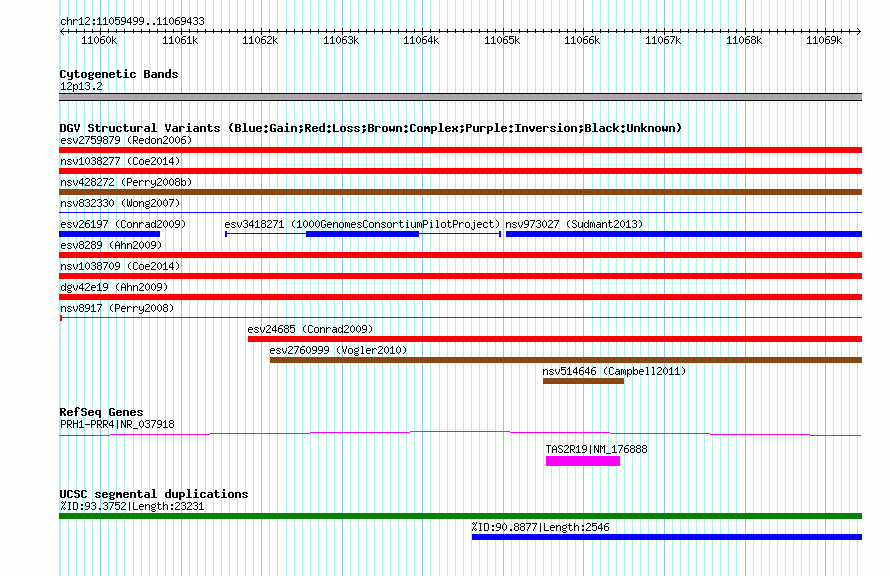Viewport: 890px width, 576px height.
Task: Open the nsv832330 (Wong2007) variant label
Action: point(120,203)
